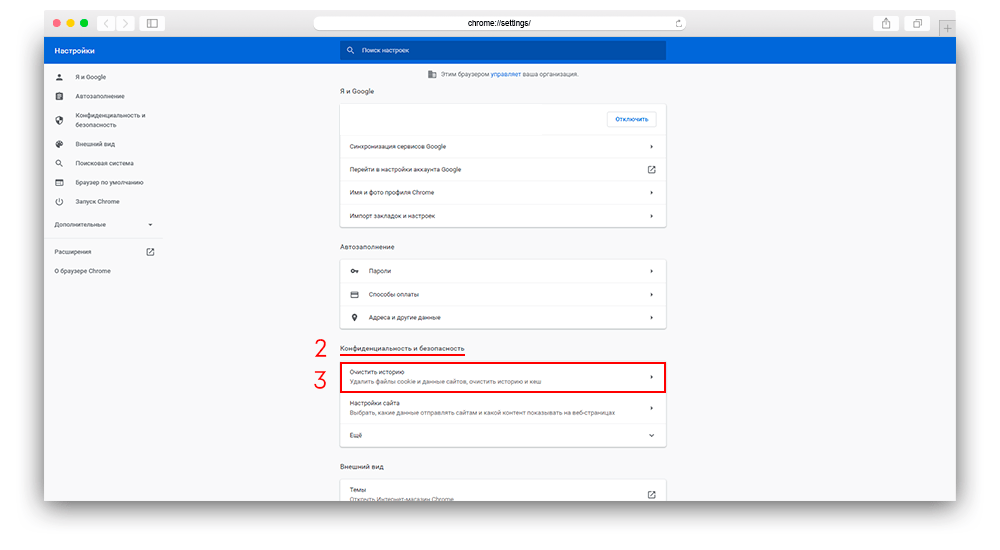Click the chrome://settings/ address bar

(499, 24)
